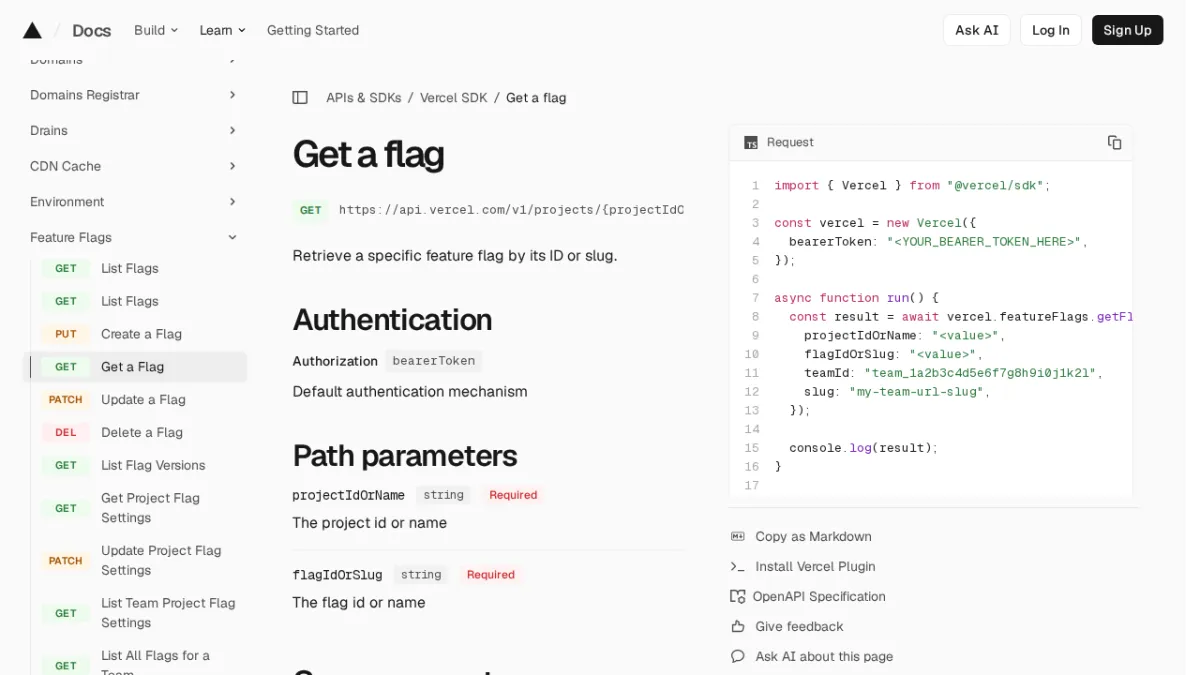
Task: Click the bearerToken authorization badge
Action: tap(433, 361)
